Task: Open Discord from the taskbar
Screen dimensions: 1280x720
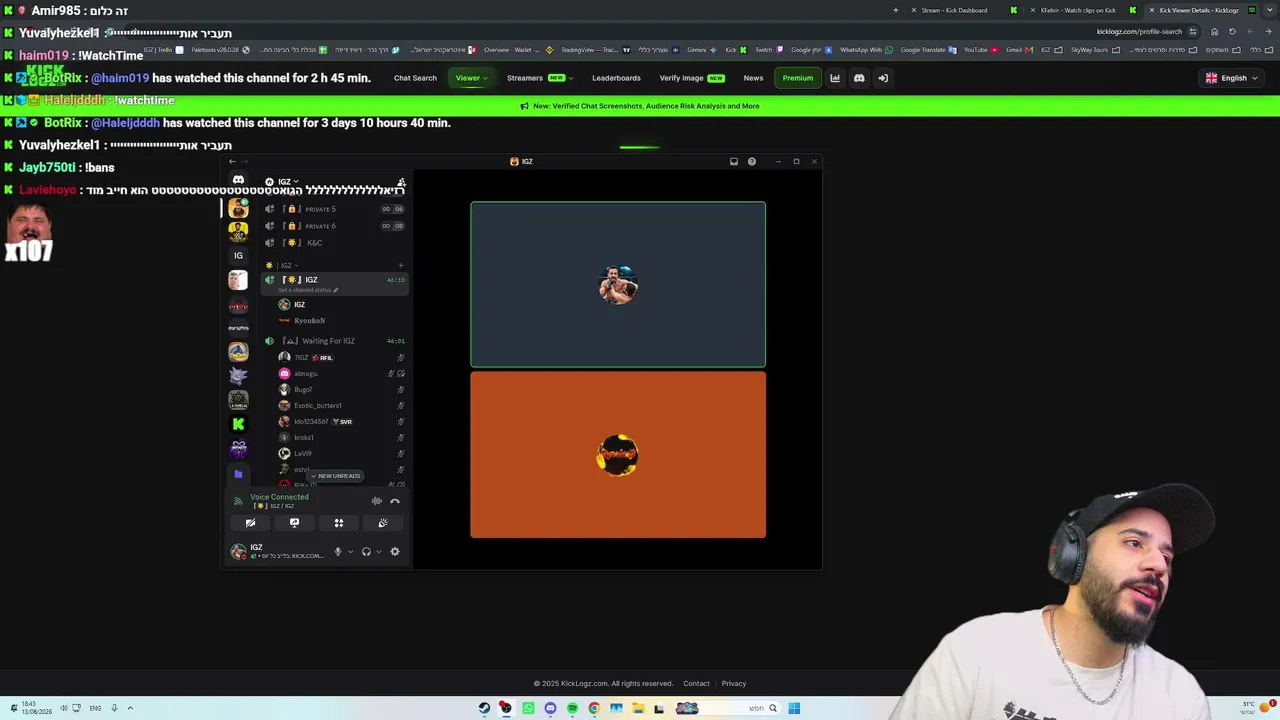Action: [x=550, y=708]
